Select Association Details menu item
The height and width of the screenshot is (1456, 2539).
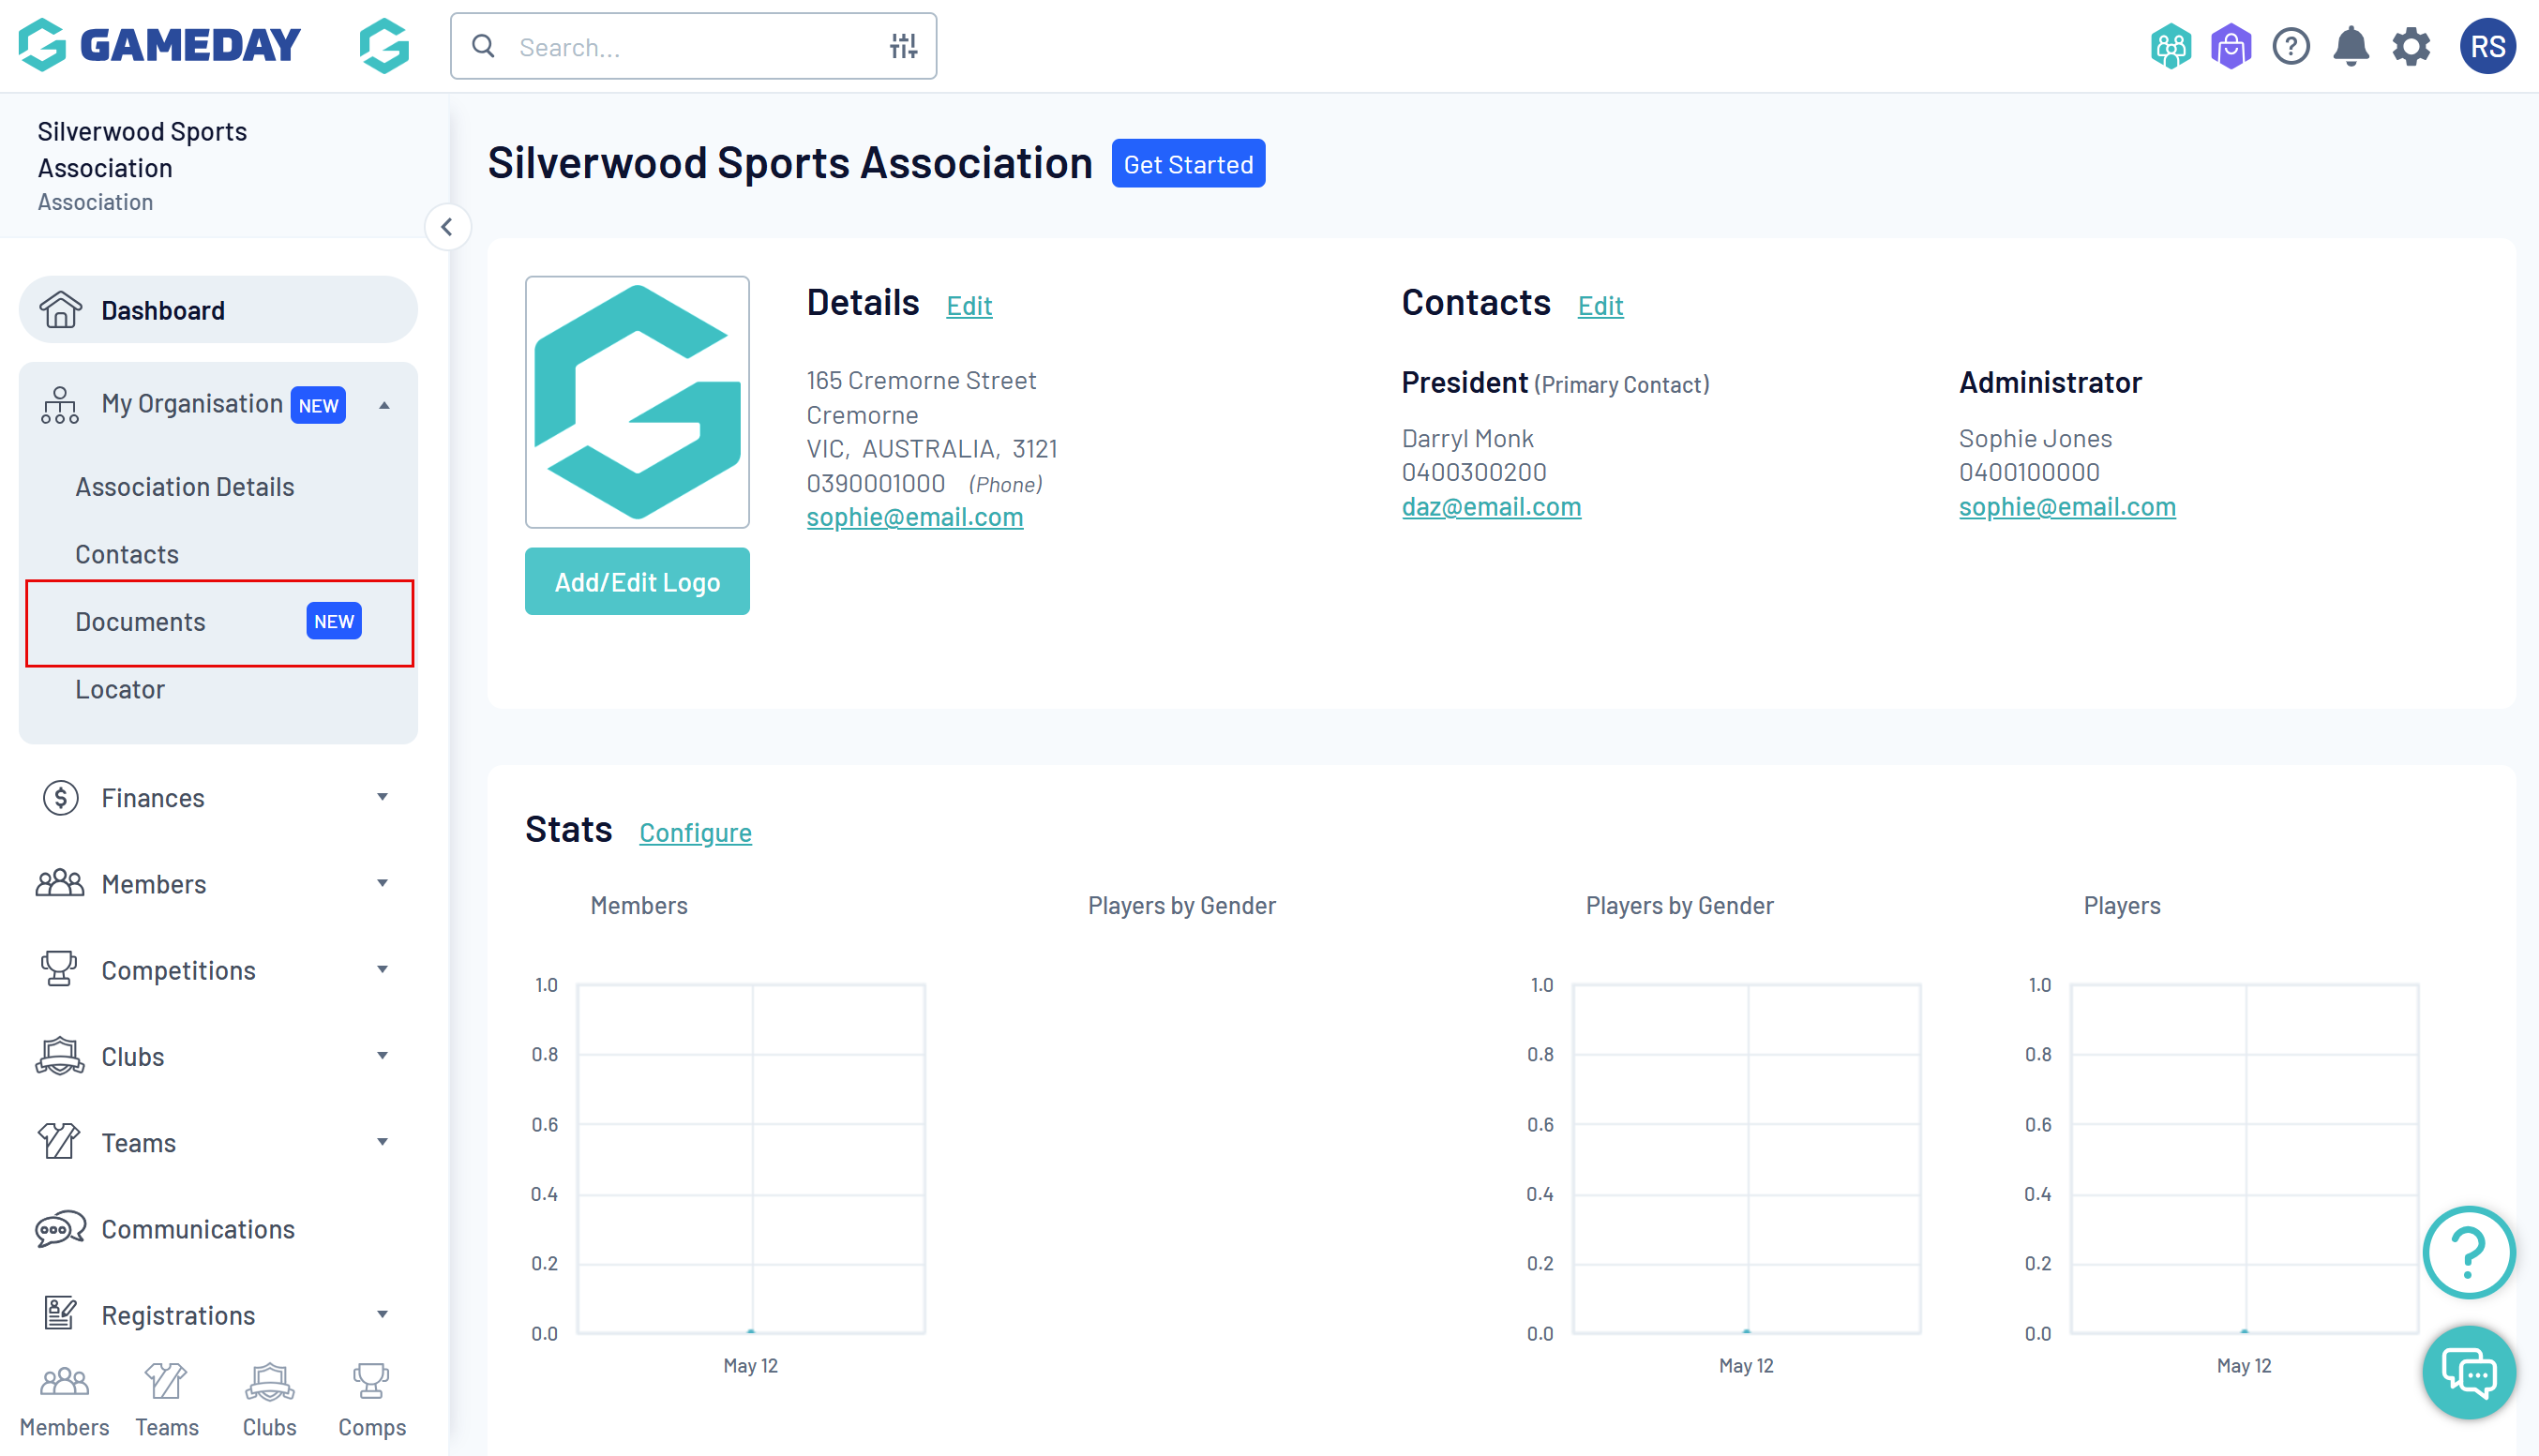(x=184, y=486)
